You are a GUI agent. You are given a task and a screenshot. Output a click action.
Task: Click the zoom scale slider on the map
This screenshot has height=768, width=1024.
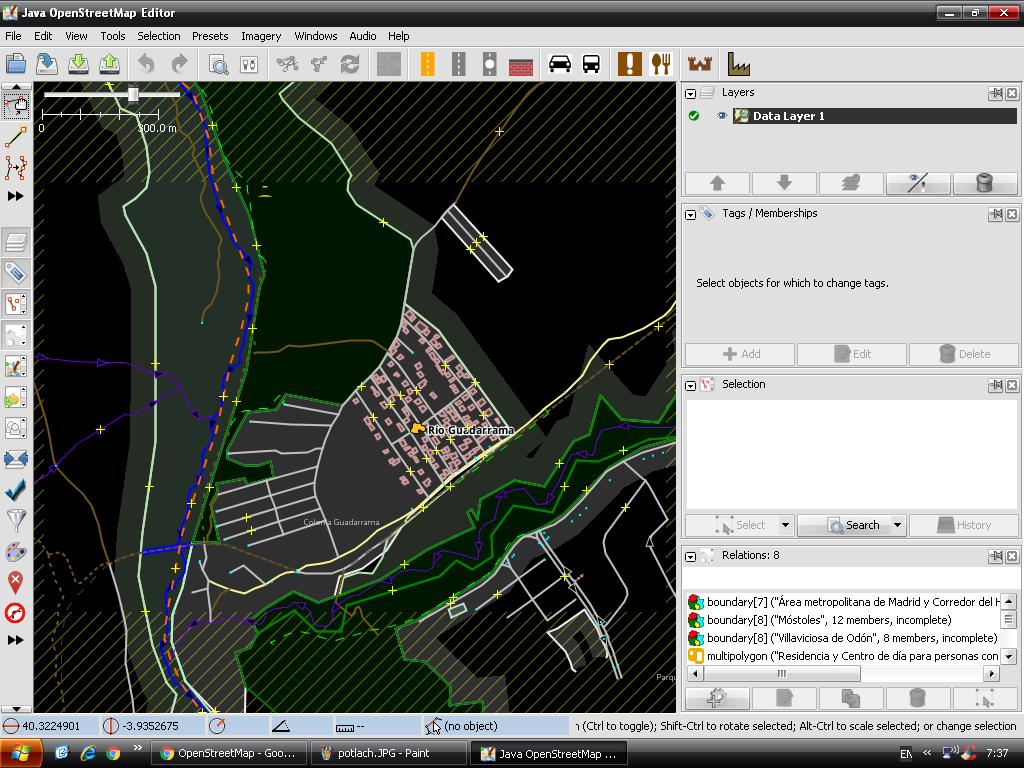coord(131,94)
